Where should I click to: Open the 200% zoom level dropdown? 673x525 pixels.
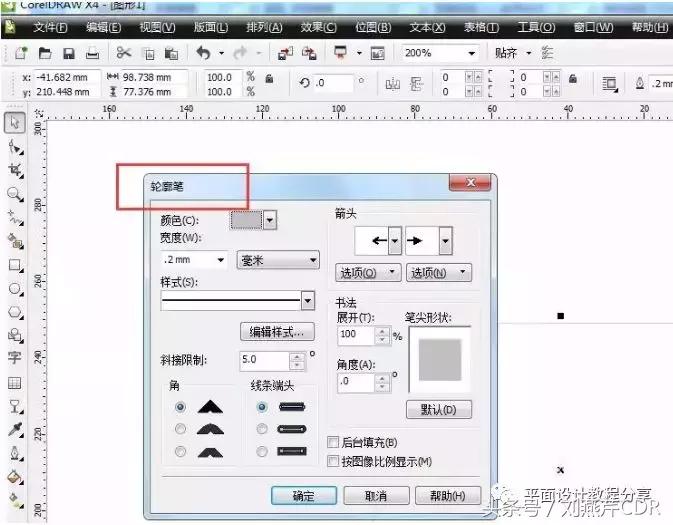471,53
